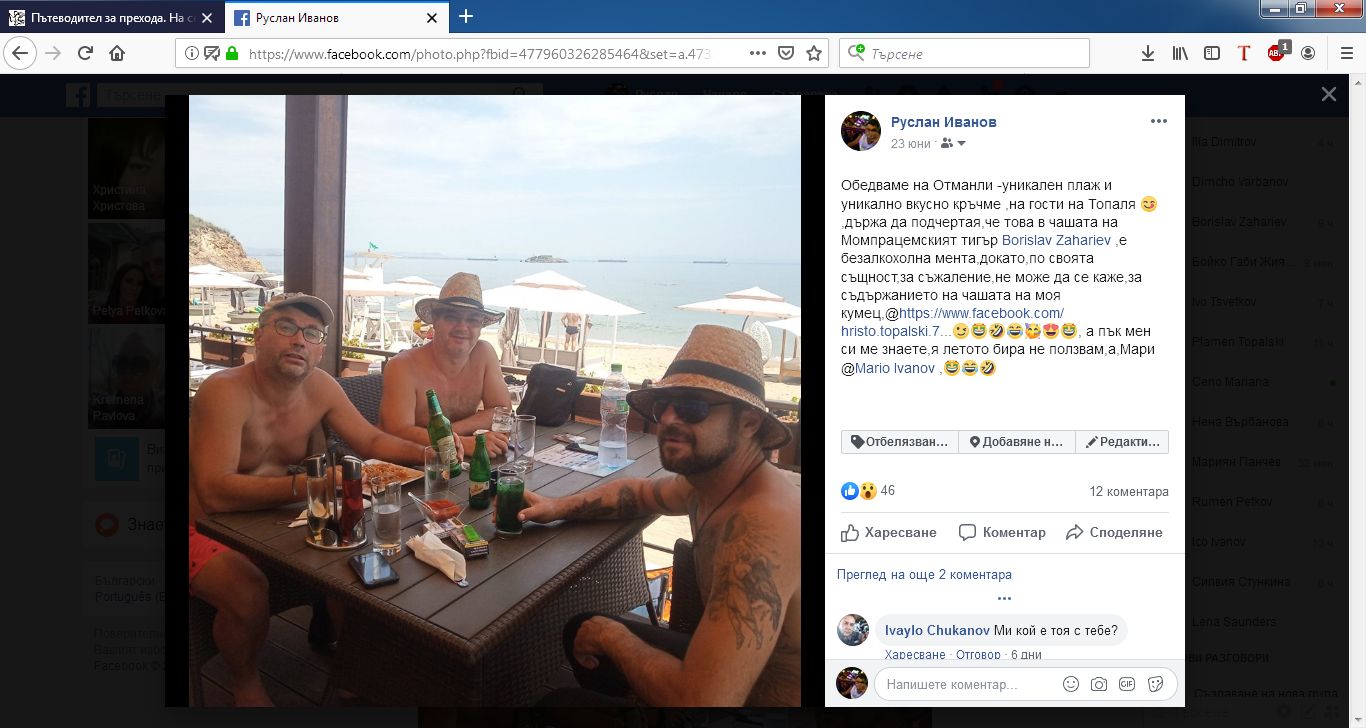
Task: Open Firefox page actions three-dot menu
Action: click(x=758, y=53)
